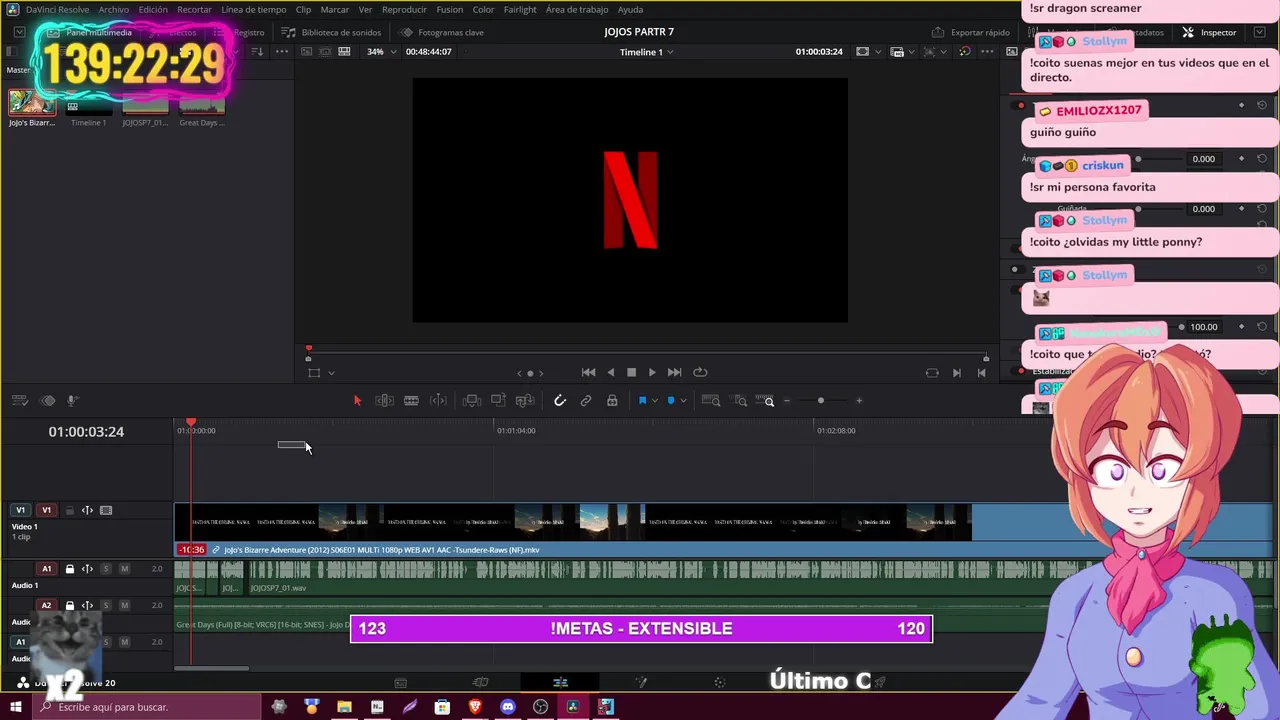Open Discord from the taskbar
1280x720 pixels.
pos(508,707)
